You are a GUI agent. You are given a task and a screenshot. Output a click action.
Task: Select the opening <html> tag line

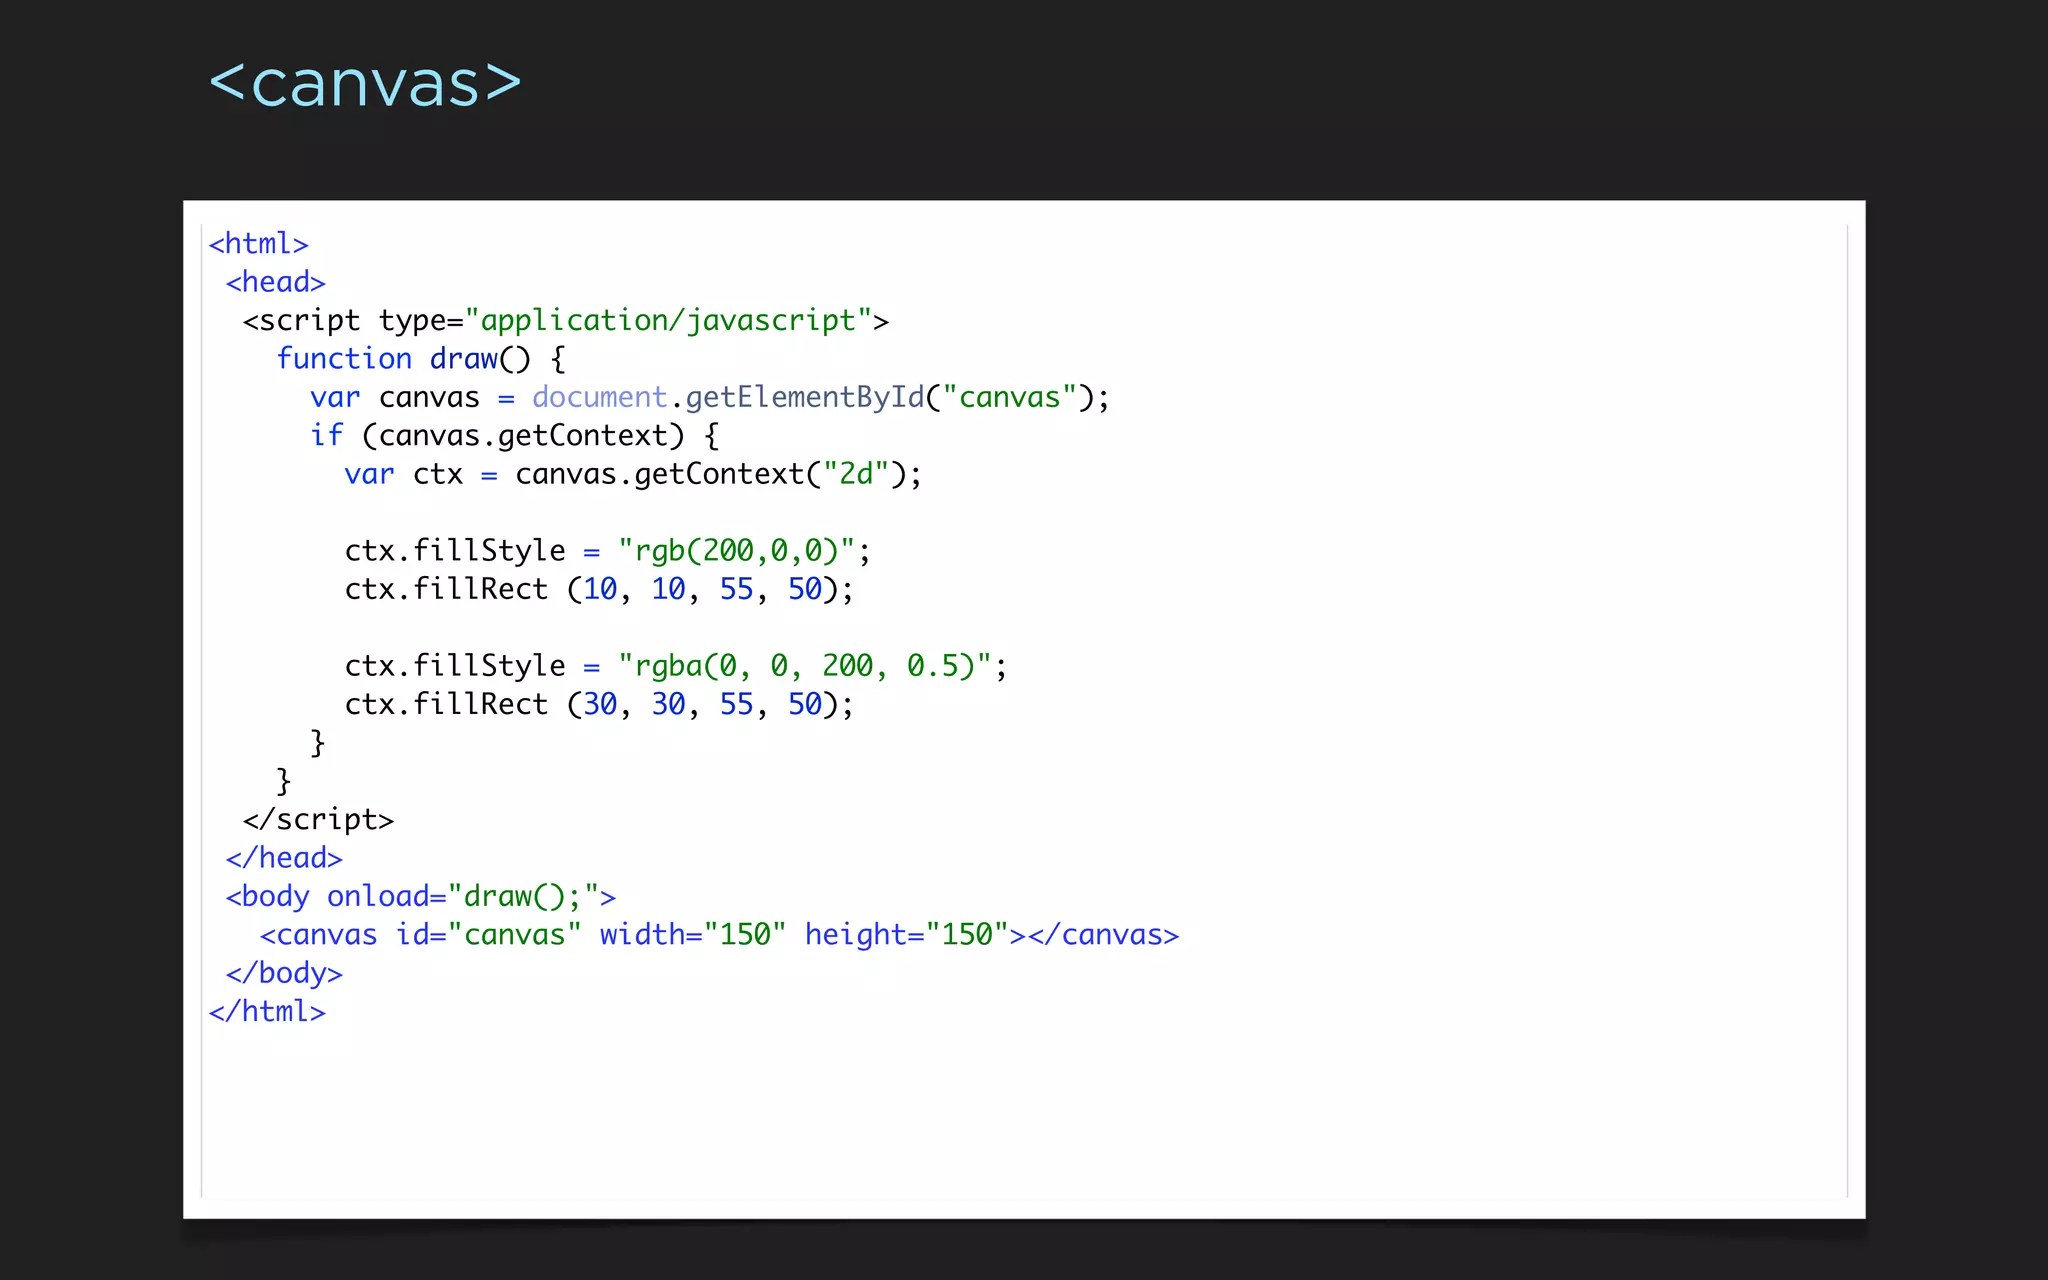click(258, 244)
